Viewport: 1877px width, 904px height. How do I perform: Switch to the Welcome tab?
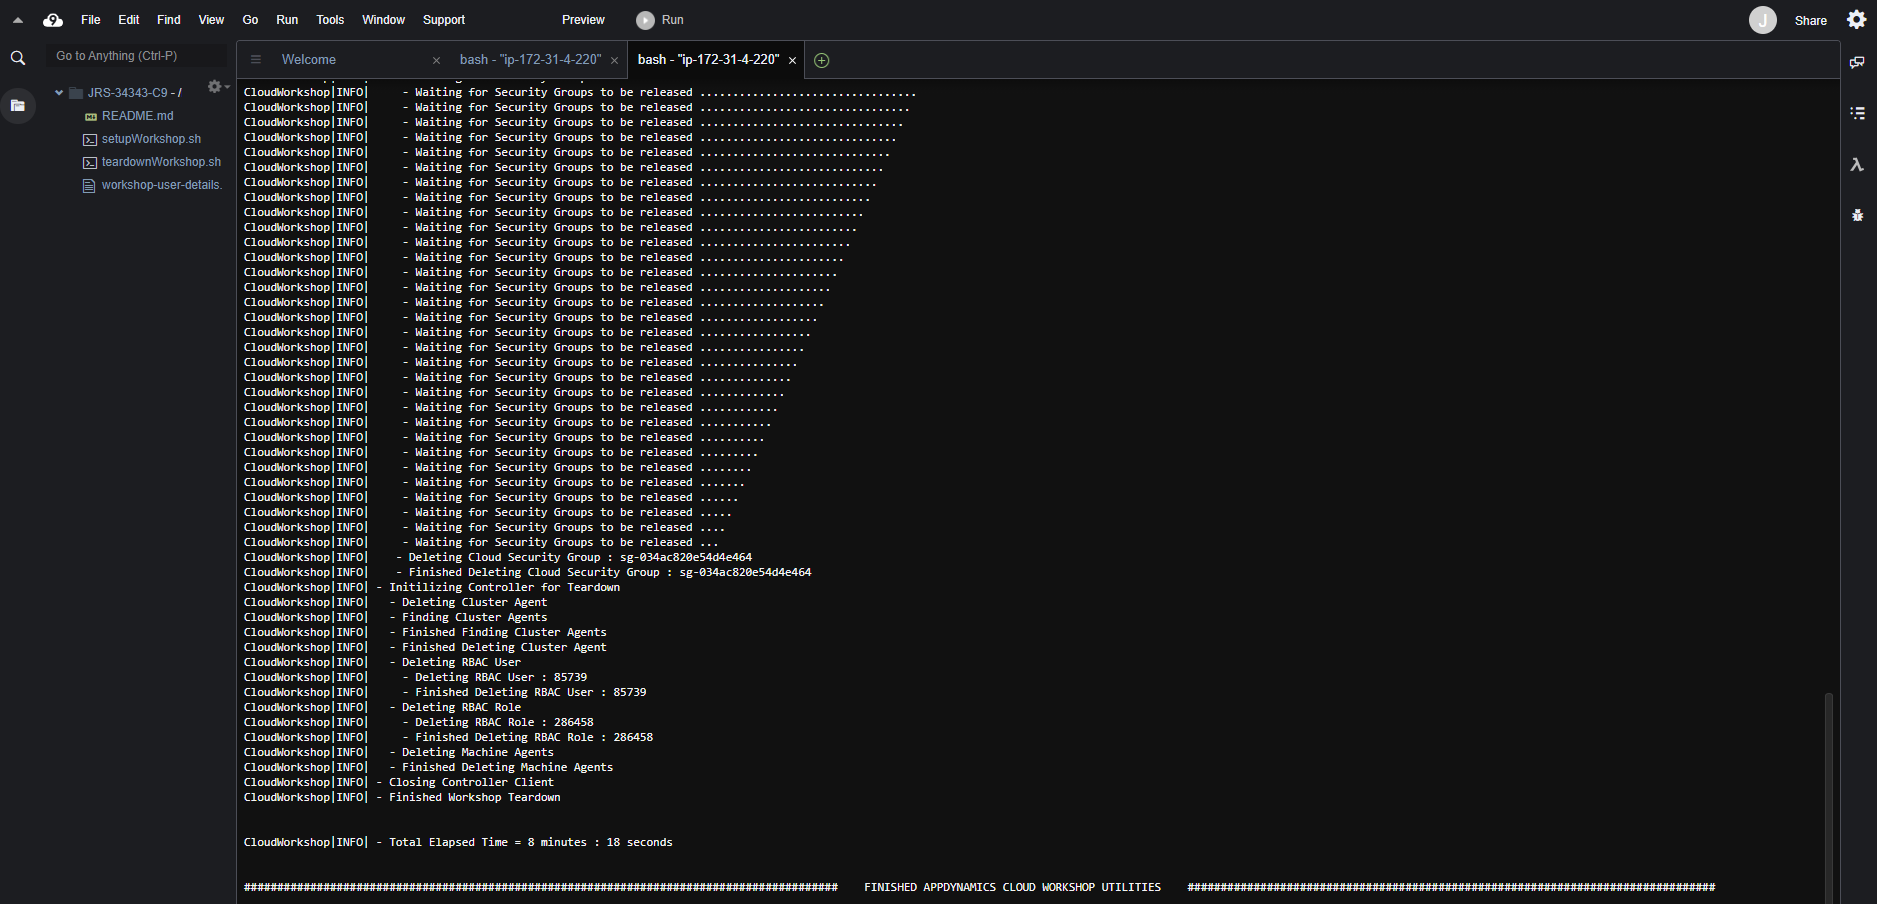click(x=309, y=60)
